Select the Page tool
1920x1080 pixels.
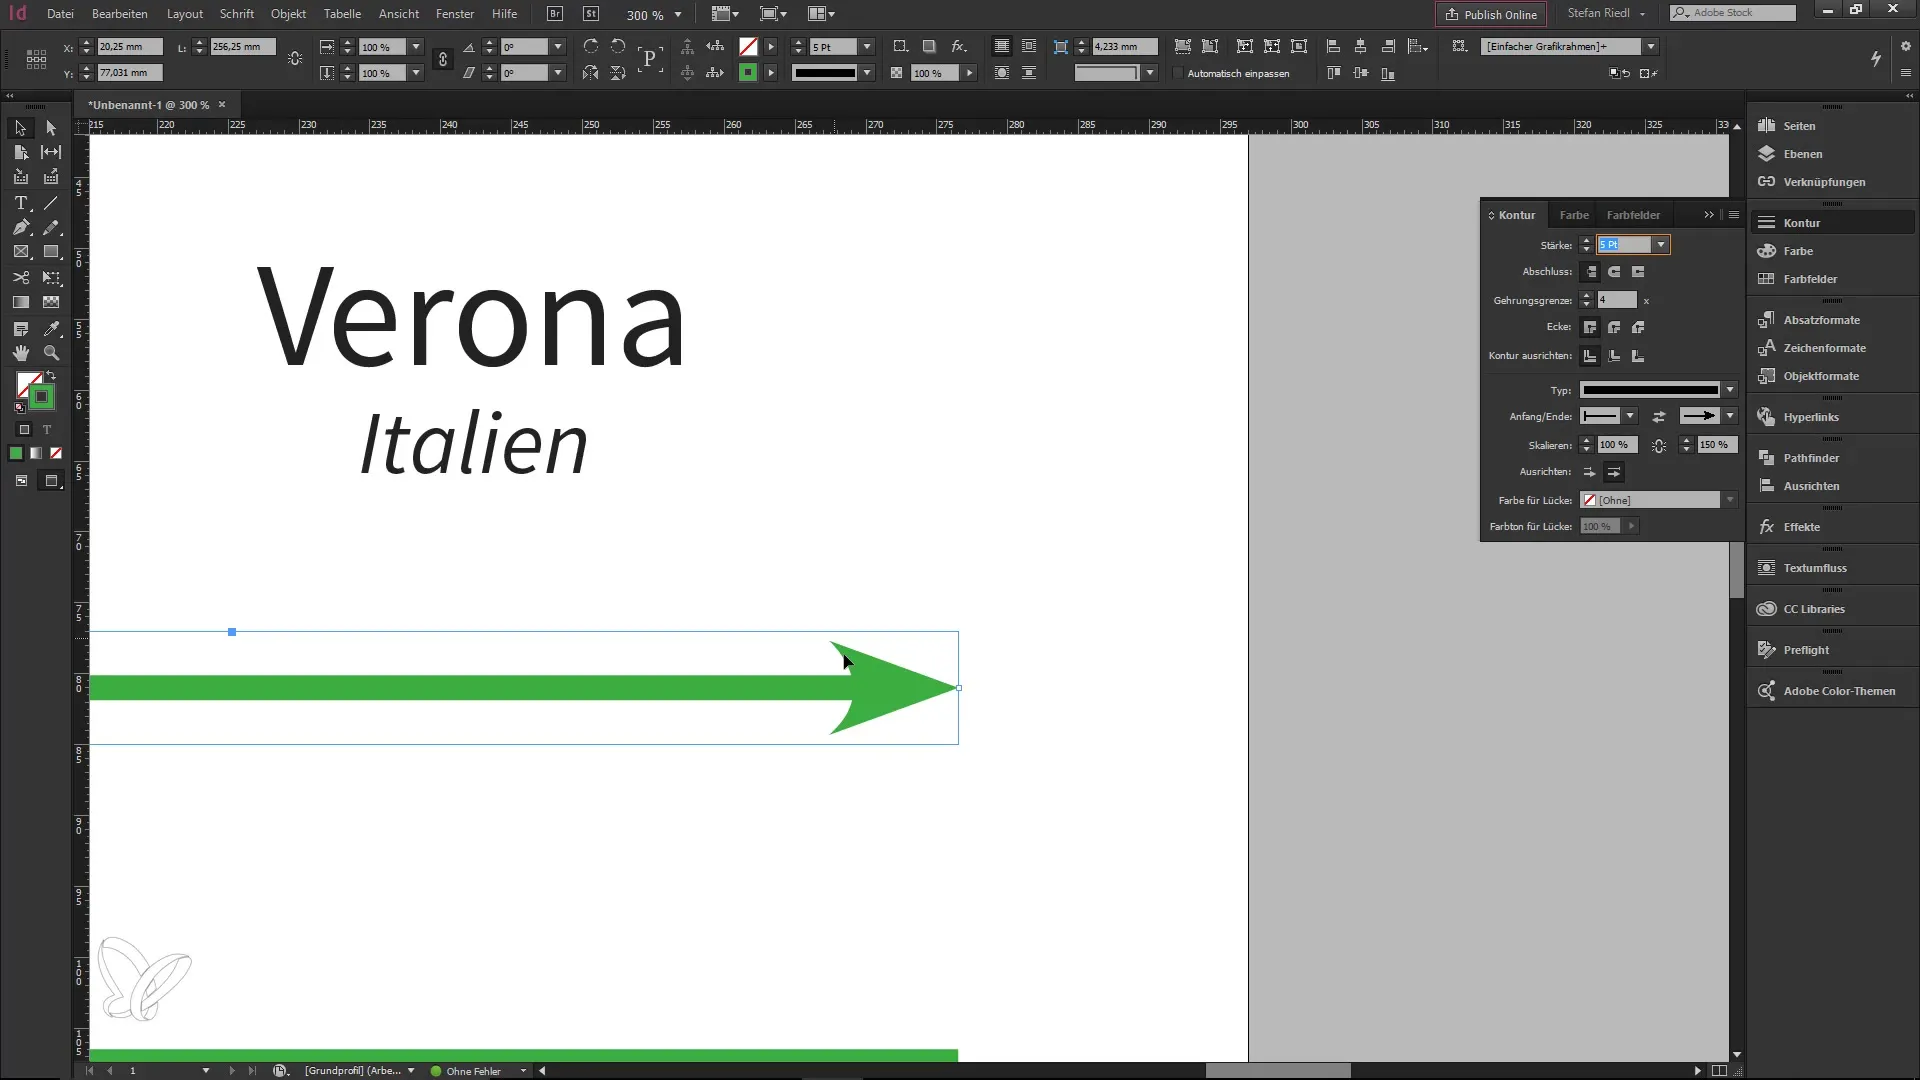[20, 152]
